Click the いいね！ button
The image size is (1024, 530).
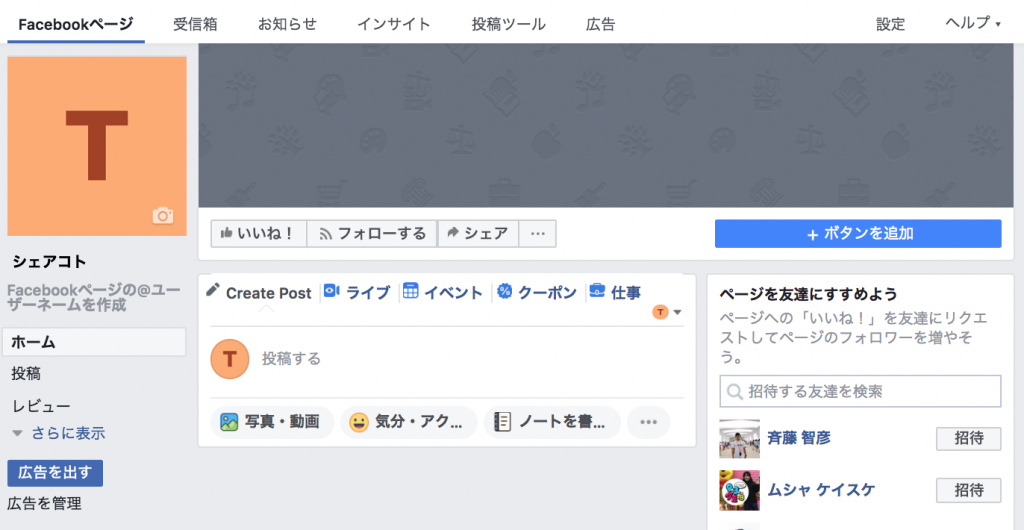tap(259, 234)
